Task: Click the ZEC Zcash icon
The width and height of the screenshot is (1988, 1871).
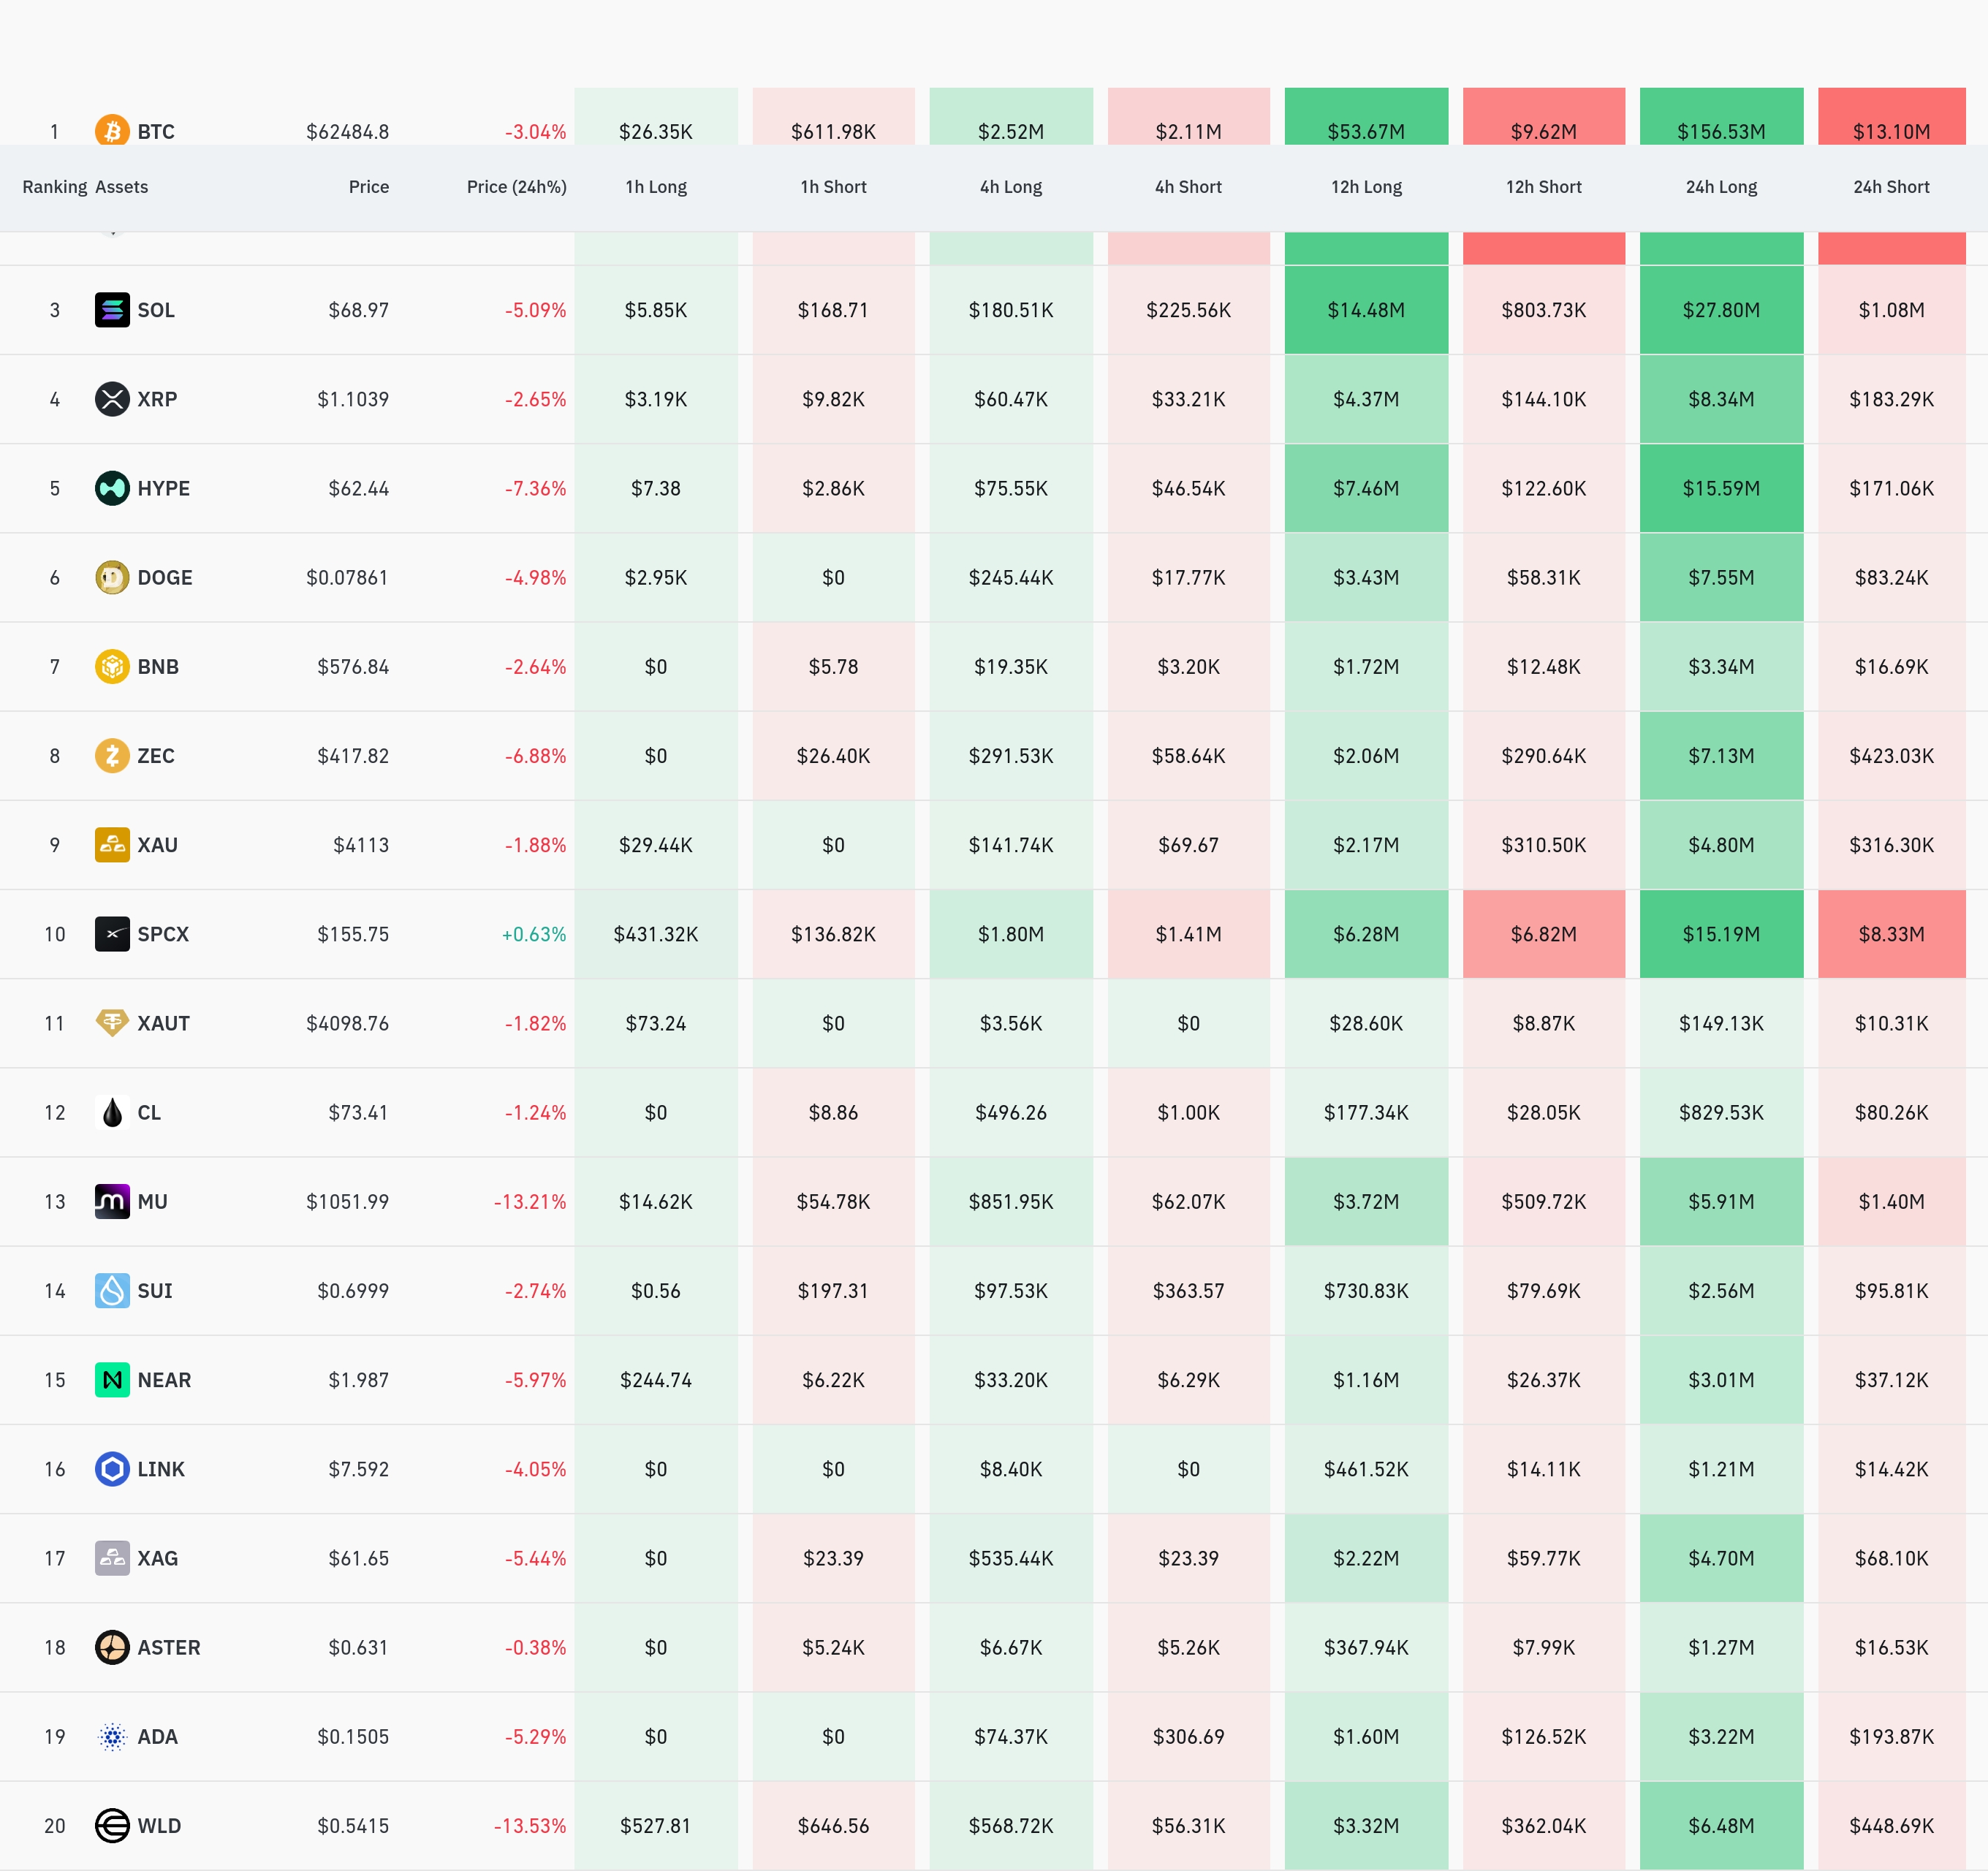Action: (112, 755)
